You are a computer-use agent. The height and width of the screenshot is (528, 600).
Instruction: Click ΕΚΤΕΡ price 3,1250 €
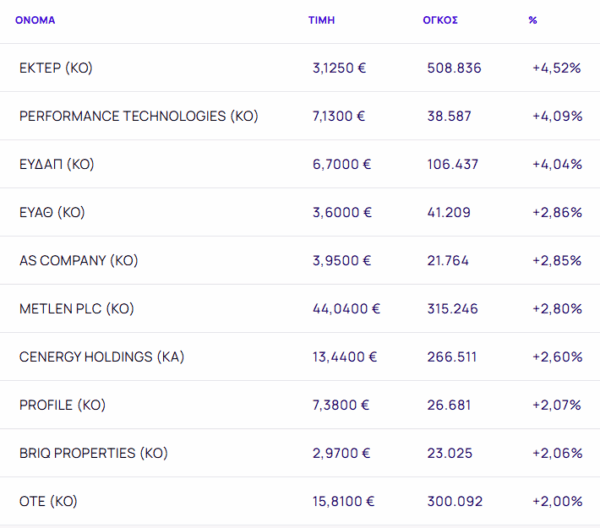[339, 68]
